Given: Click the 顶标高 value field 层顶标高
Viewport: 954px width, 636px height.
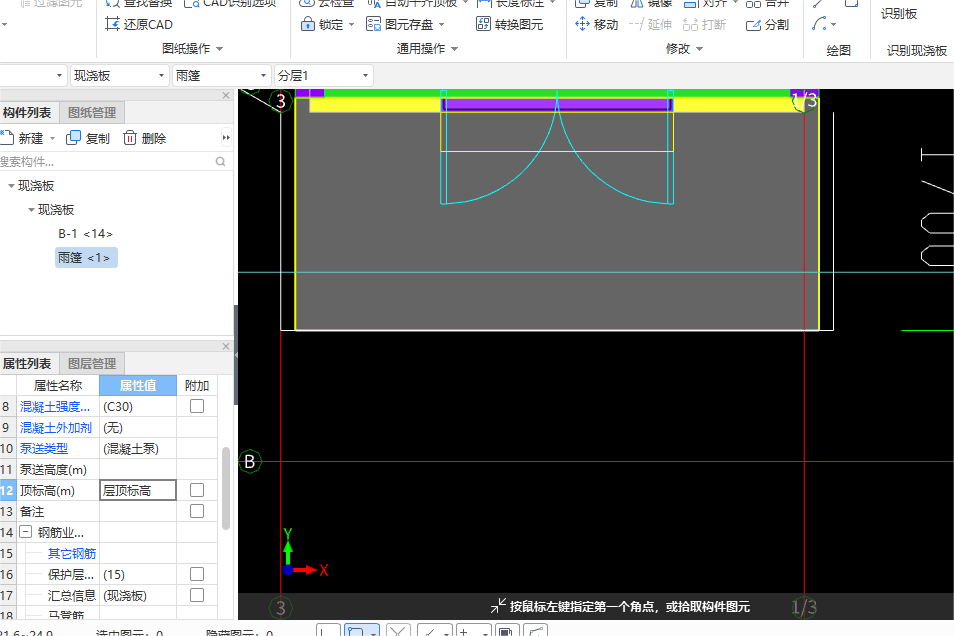Looking at the screenshot, I should [138, 490].
